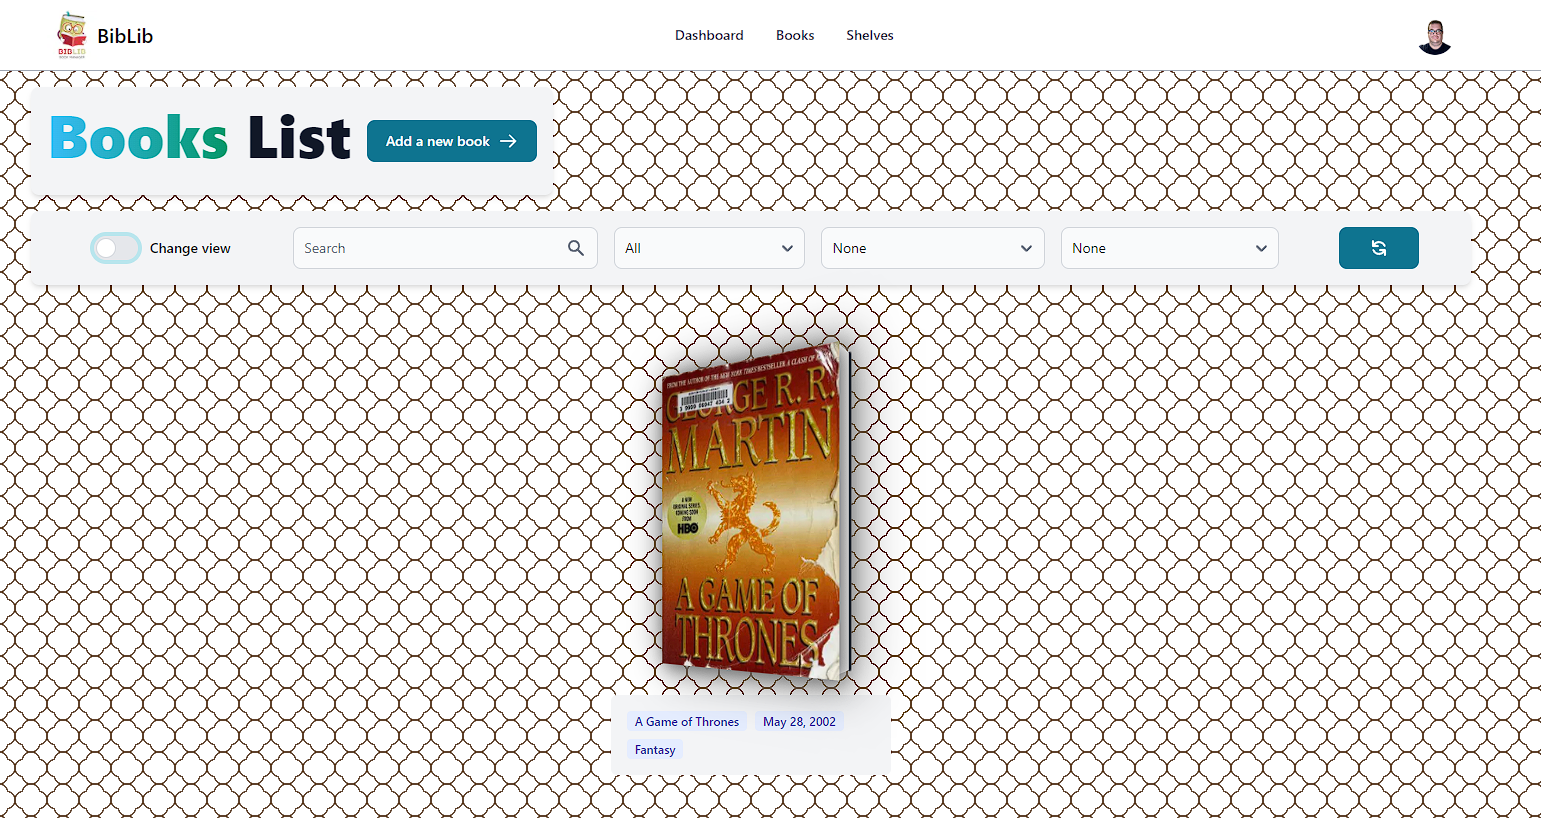Image resolution: width=1541 pixels, height=818 pixels.
Task: Open the Game of Thrones book cover
Action: point(755,513)
